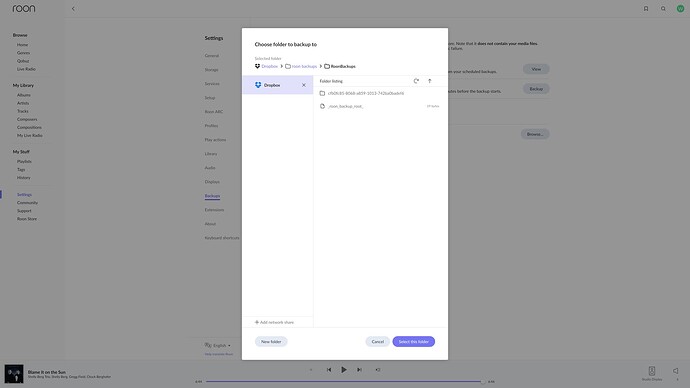Click the New folder button
Screen dimensions: 690x388
[x=271, y=341]
